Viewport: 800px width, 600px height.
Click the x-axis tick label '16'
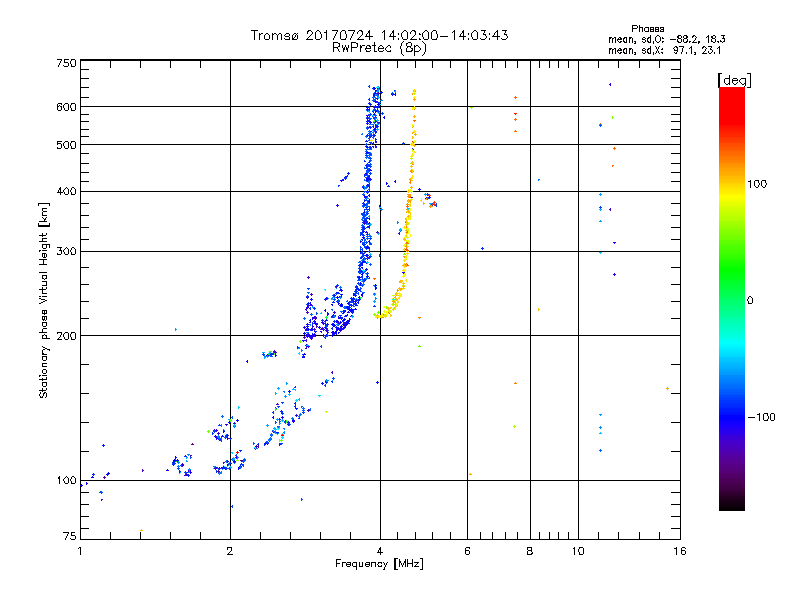[680, 551]
